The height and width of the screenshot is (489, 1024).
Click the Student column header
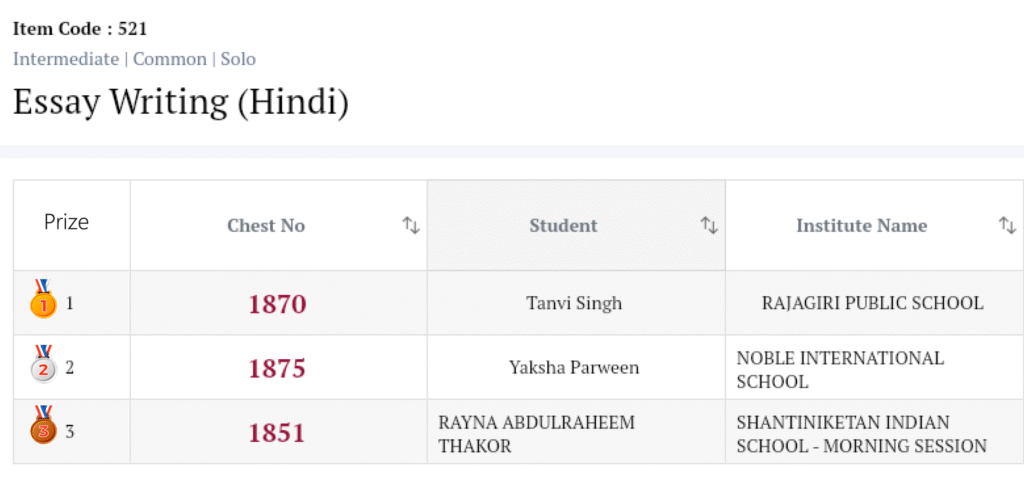click(x=563, y=226)
